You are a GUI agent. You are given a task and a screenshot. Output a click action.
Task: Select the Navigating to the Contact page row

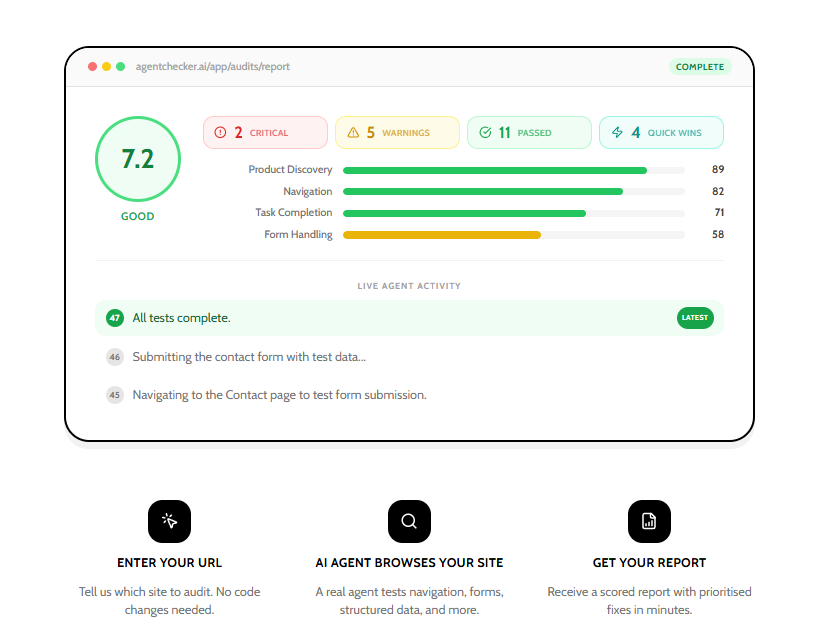(409, 395)
